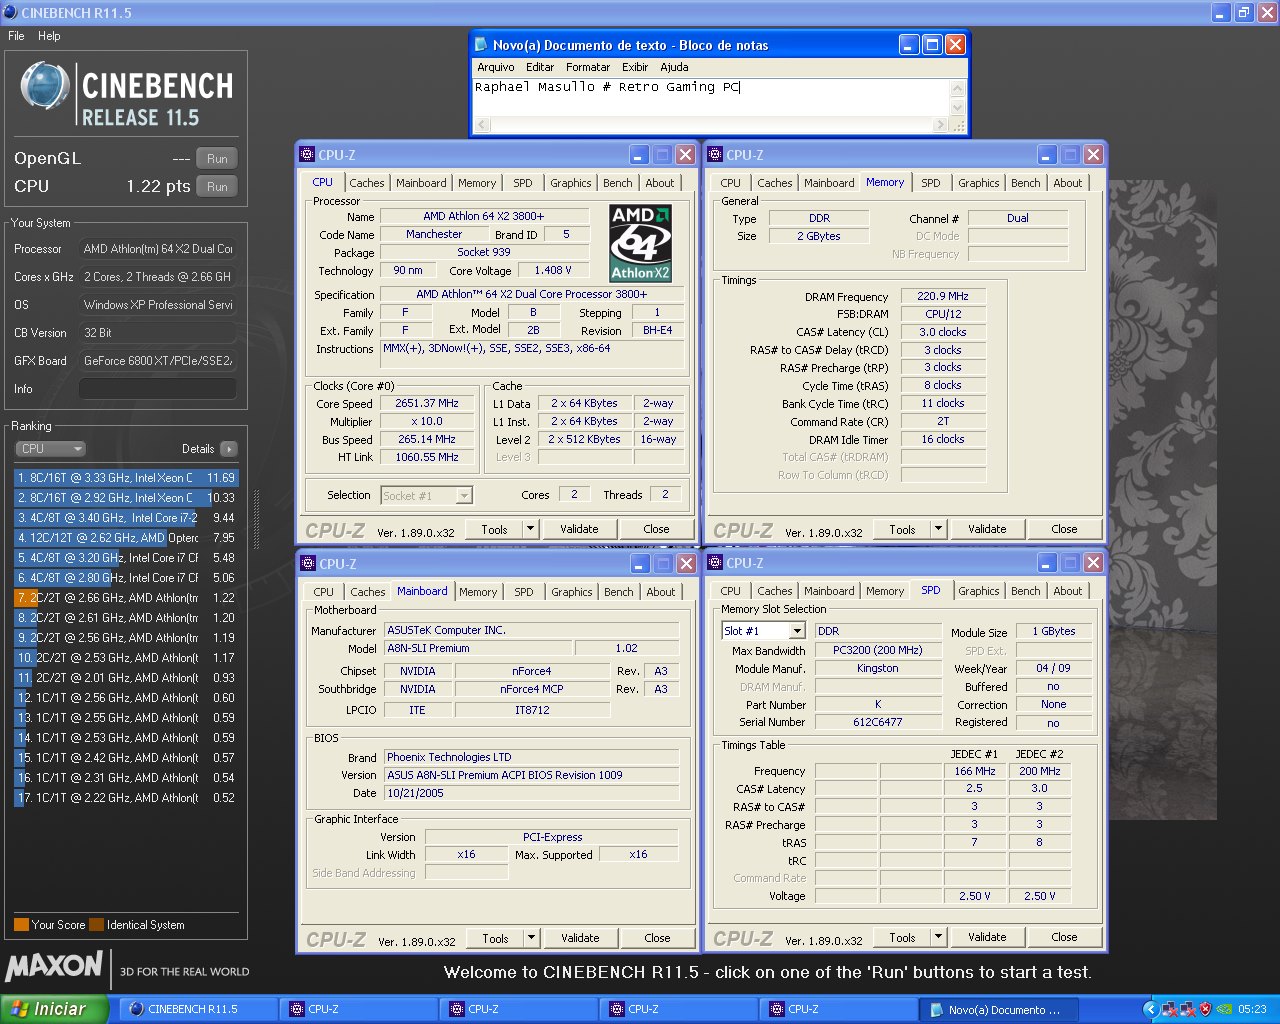Select ranking row 4 12C/12T AMD Opteron

(x=126, y=538)
